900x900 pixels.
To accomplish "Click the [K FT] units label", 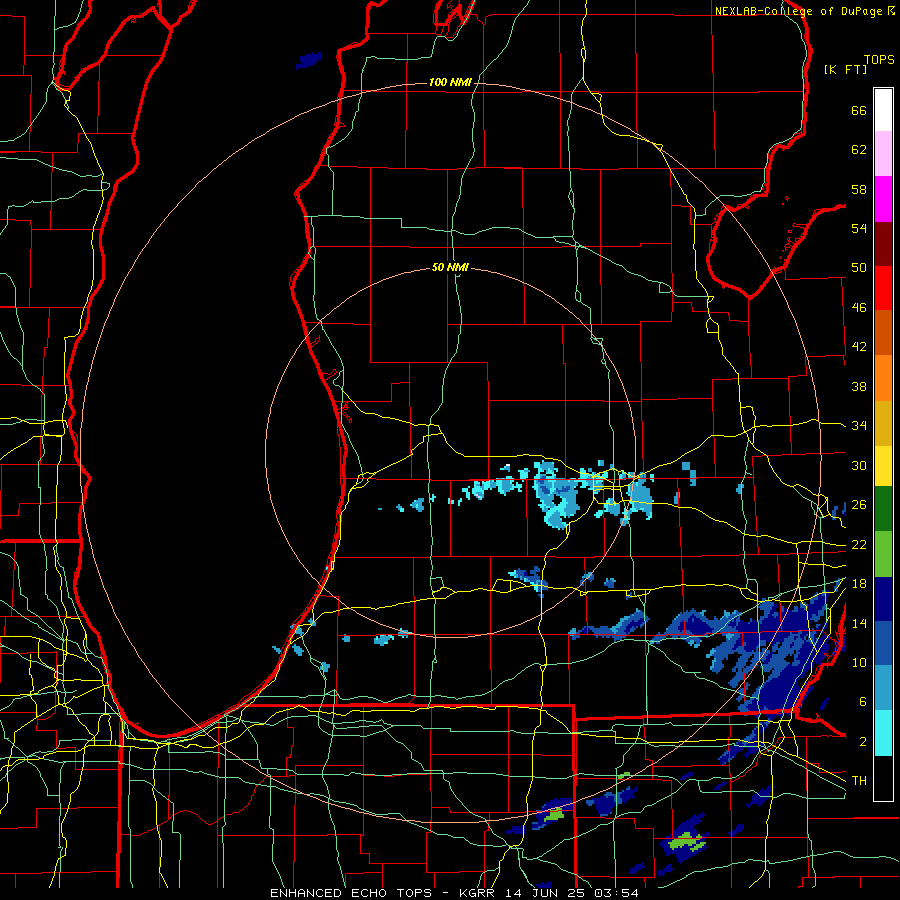I will [845, 70].
